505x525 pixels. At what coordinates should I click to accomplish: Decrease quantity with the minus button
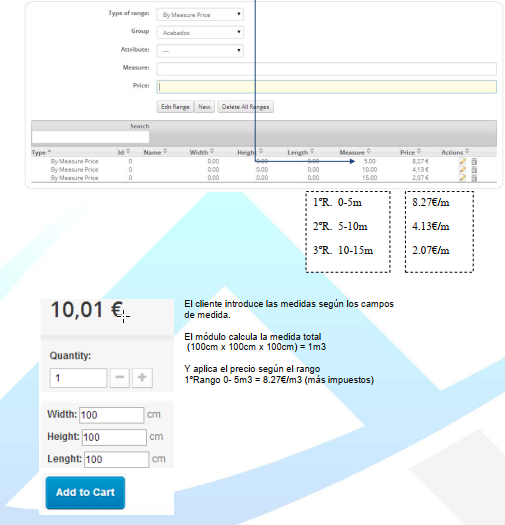120,378
